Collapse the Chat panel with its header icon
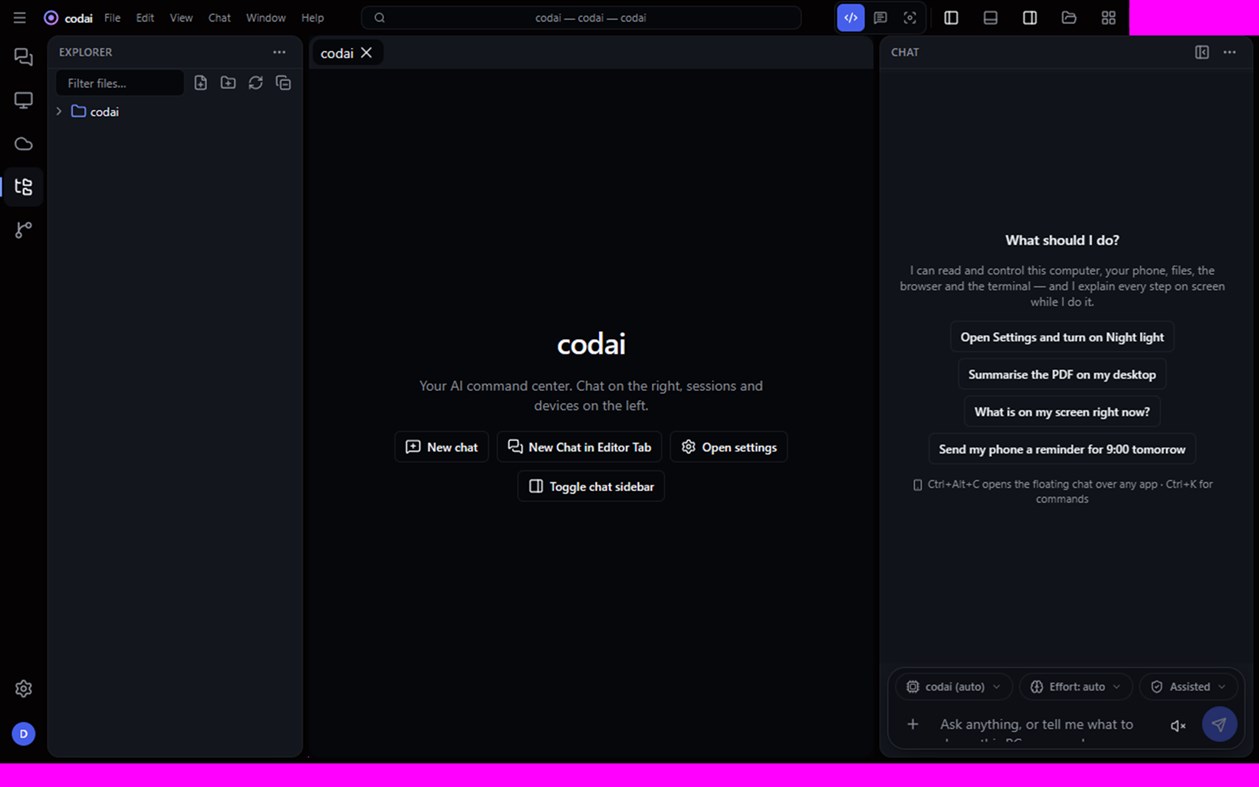 point(1202,52)
